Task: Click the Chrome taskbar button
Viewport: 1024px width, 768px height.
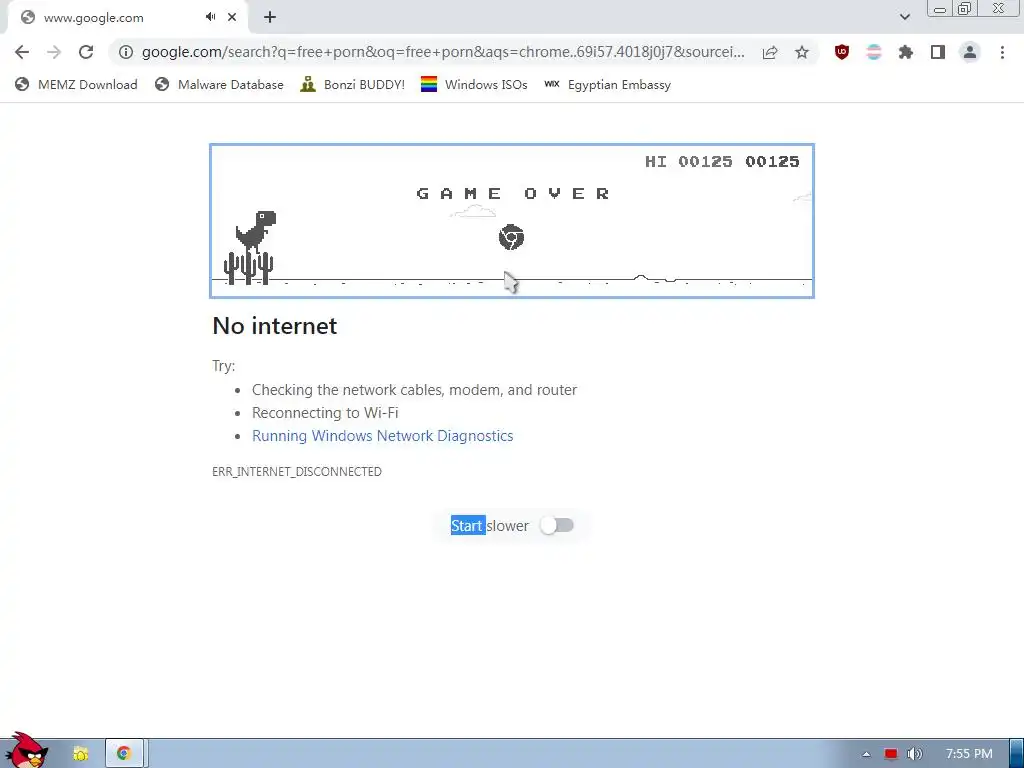Action: tap(124, 754)
